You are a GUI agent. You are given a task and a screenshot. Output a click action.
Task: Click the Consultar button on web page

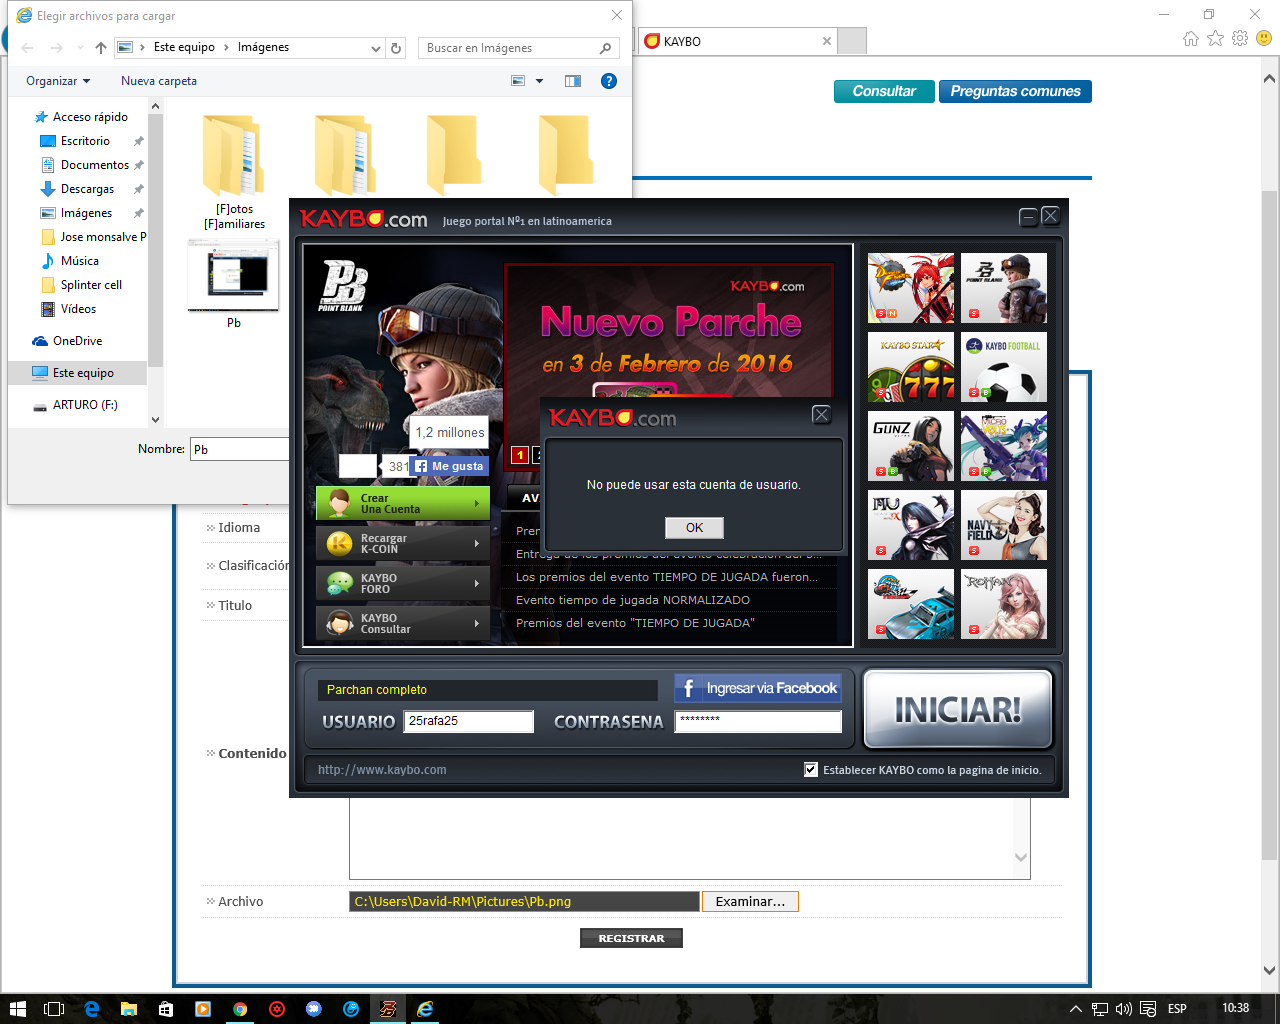click(x=884, y=91)
